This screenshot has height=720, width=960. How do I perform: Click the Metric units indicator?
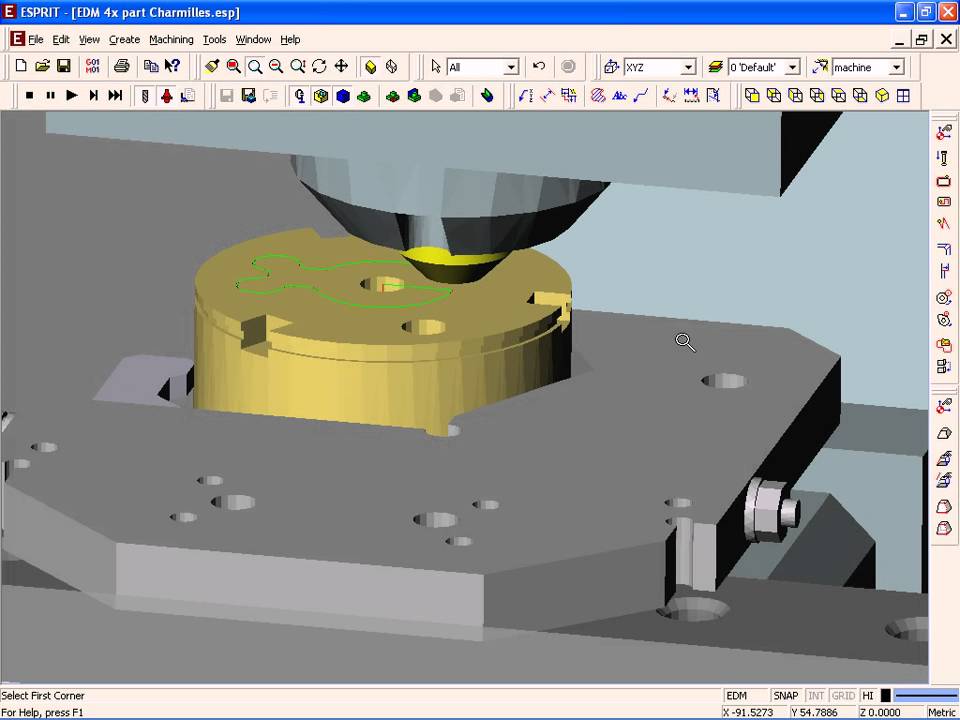point(942,712)
